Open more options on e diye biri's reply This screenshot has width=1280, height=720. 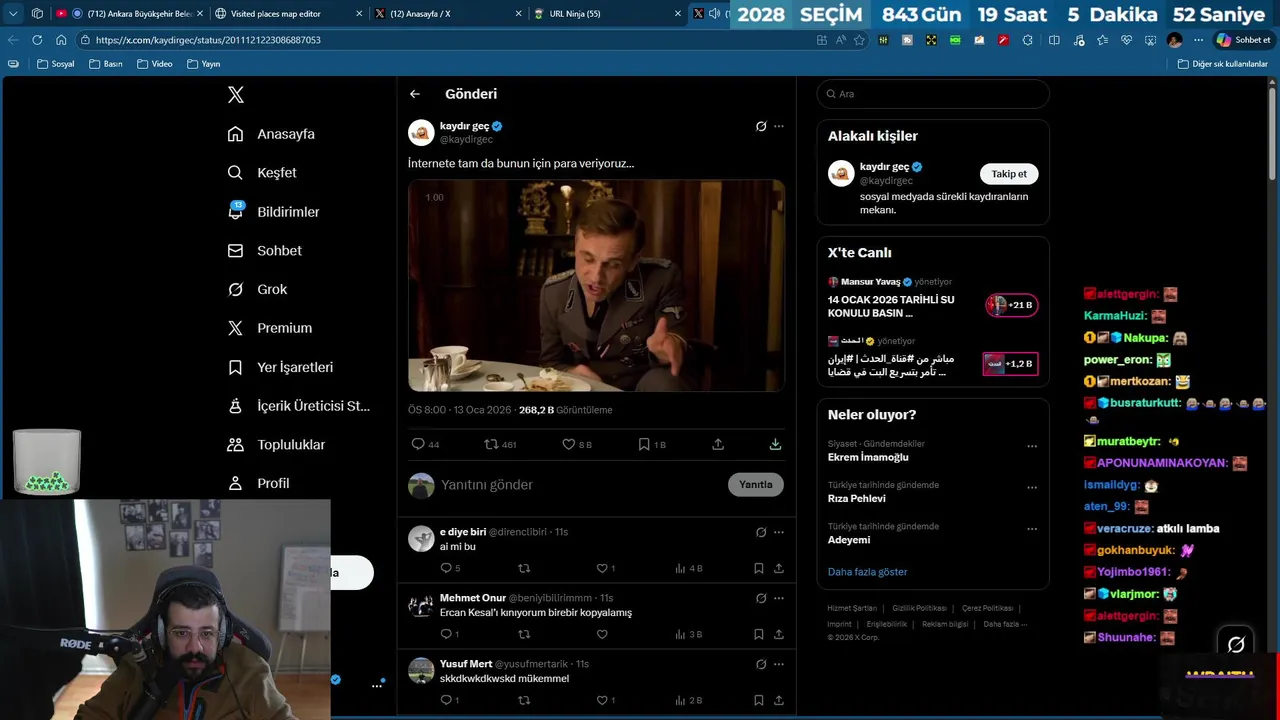click(x=779, y=532)
